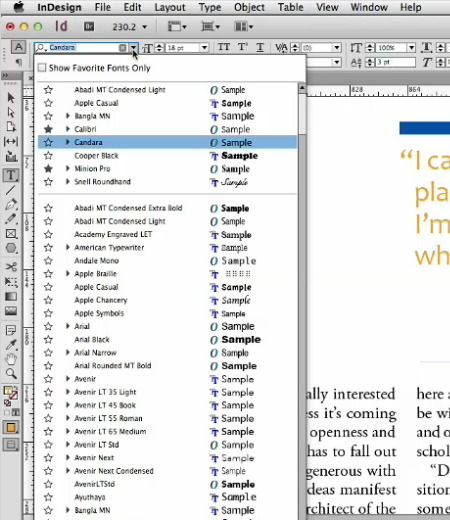This screenshot has height=520, width=450.
Task: Click the fill and stroke color swatch
Action: click(11, 393)
